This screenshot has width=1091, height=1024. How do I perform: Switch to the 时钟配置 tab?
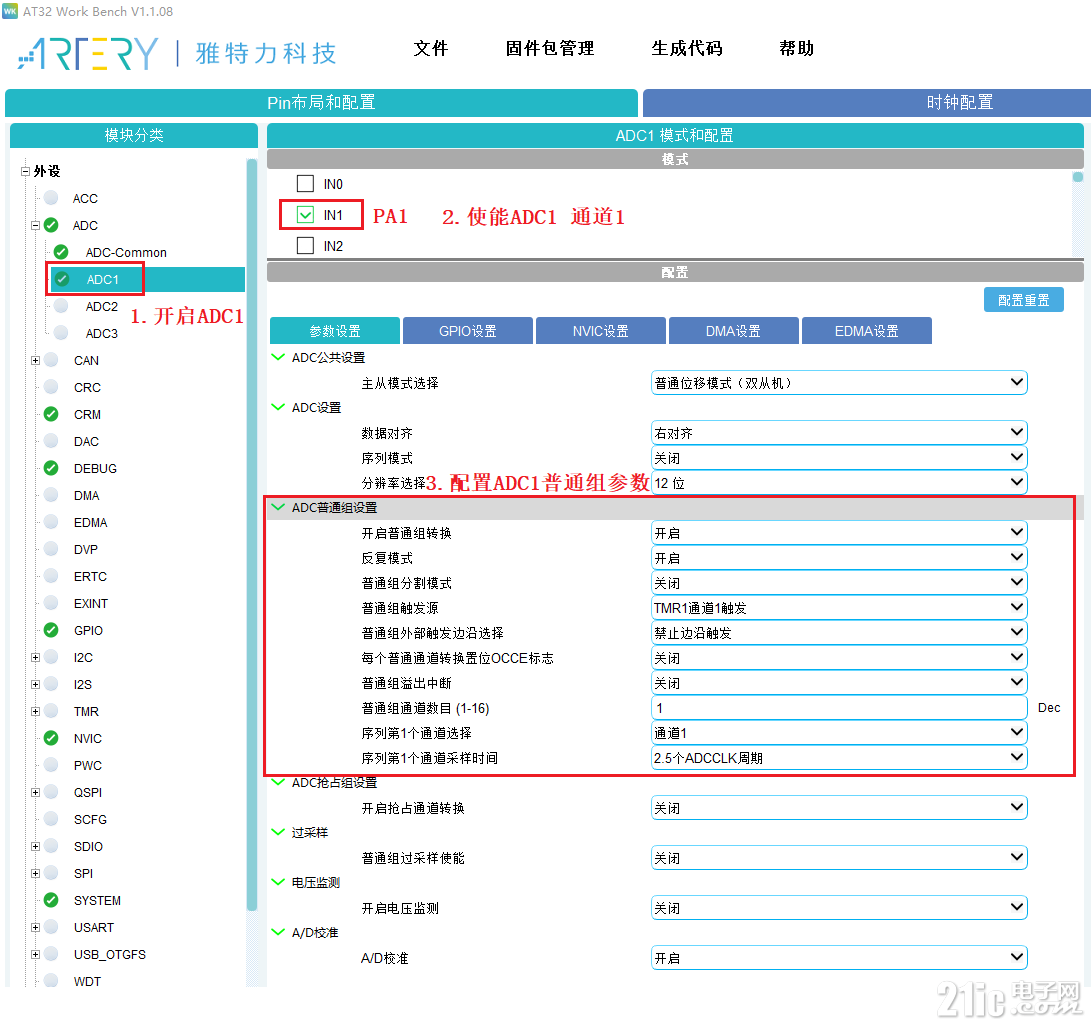(x=867, y=102)
